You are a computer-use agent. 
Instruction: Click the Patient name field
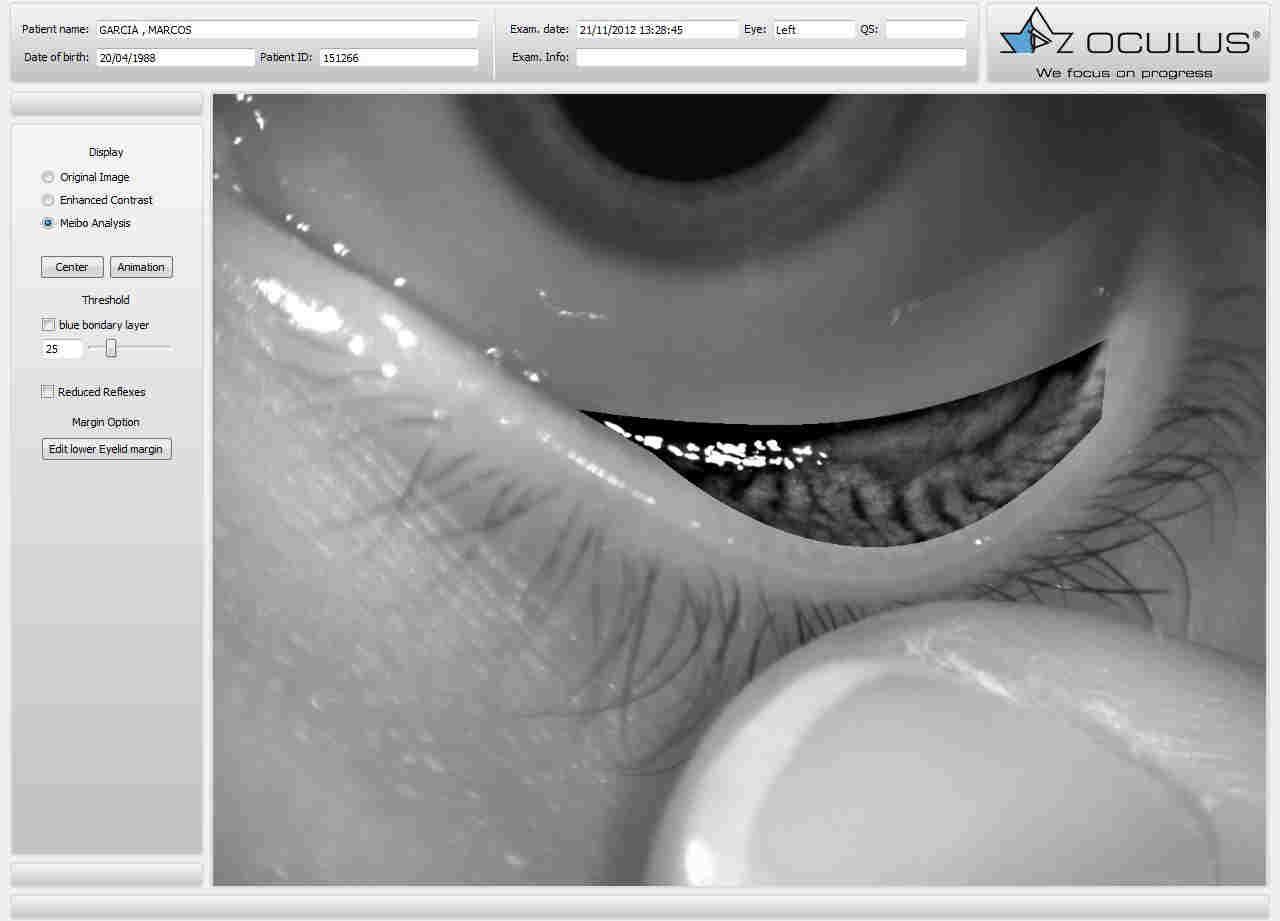click(286, 30)
